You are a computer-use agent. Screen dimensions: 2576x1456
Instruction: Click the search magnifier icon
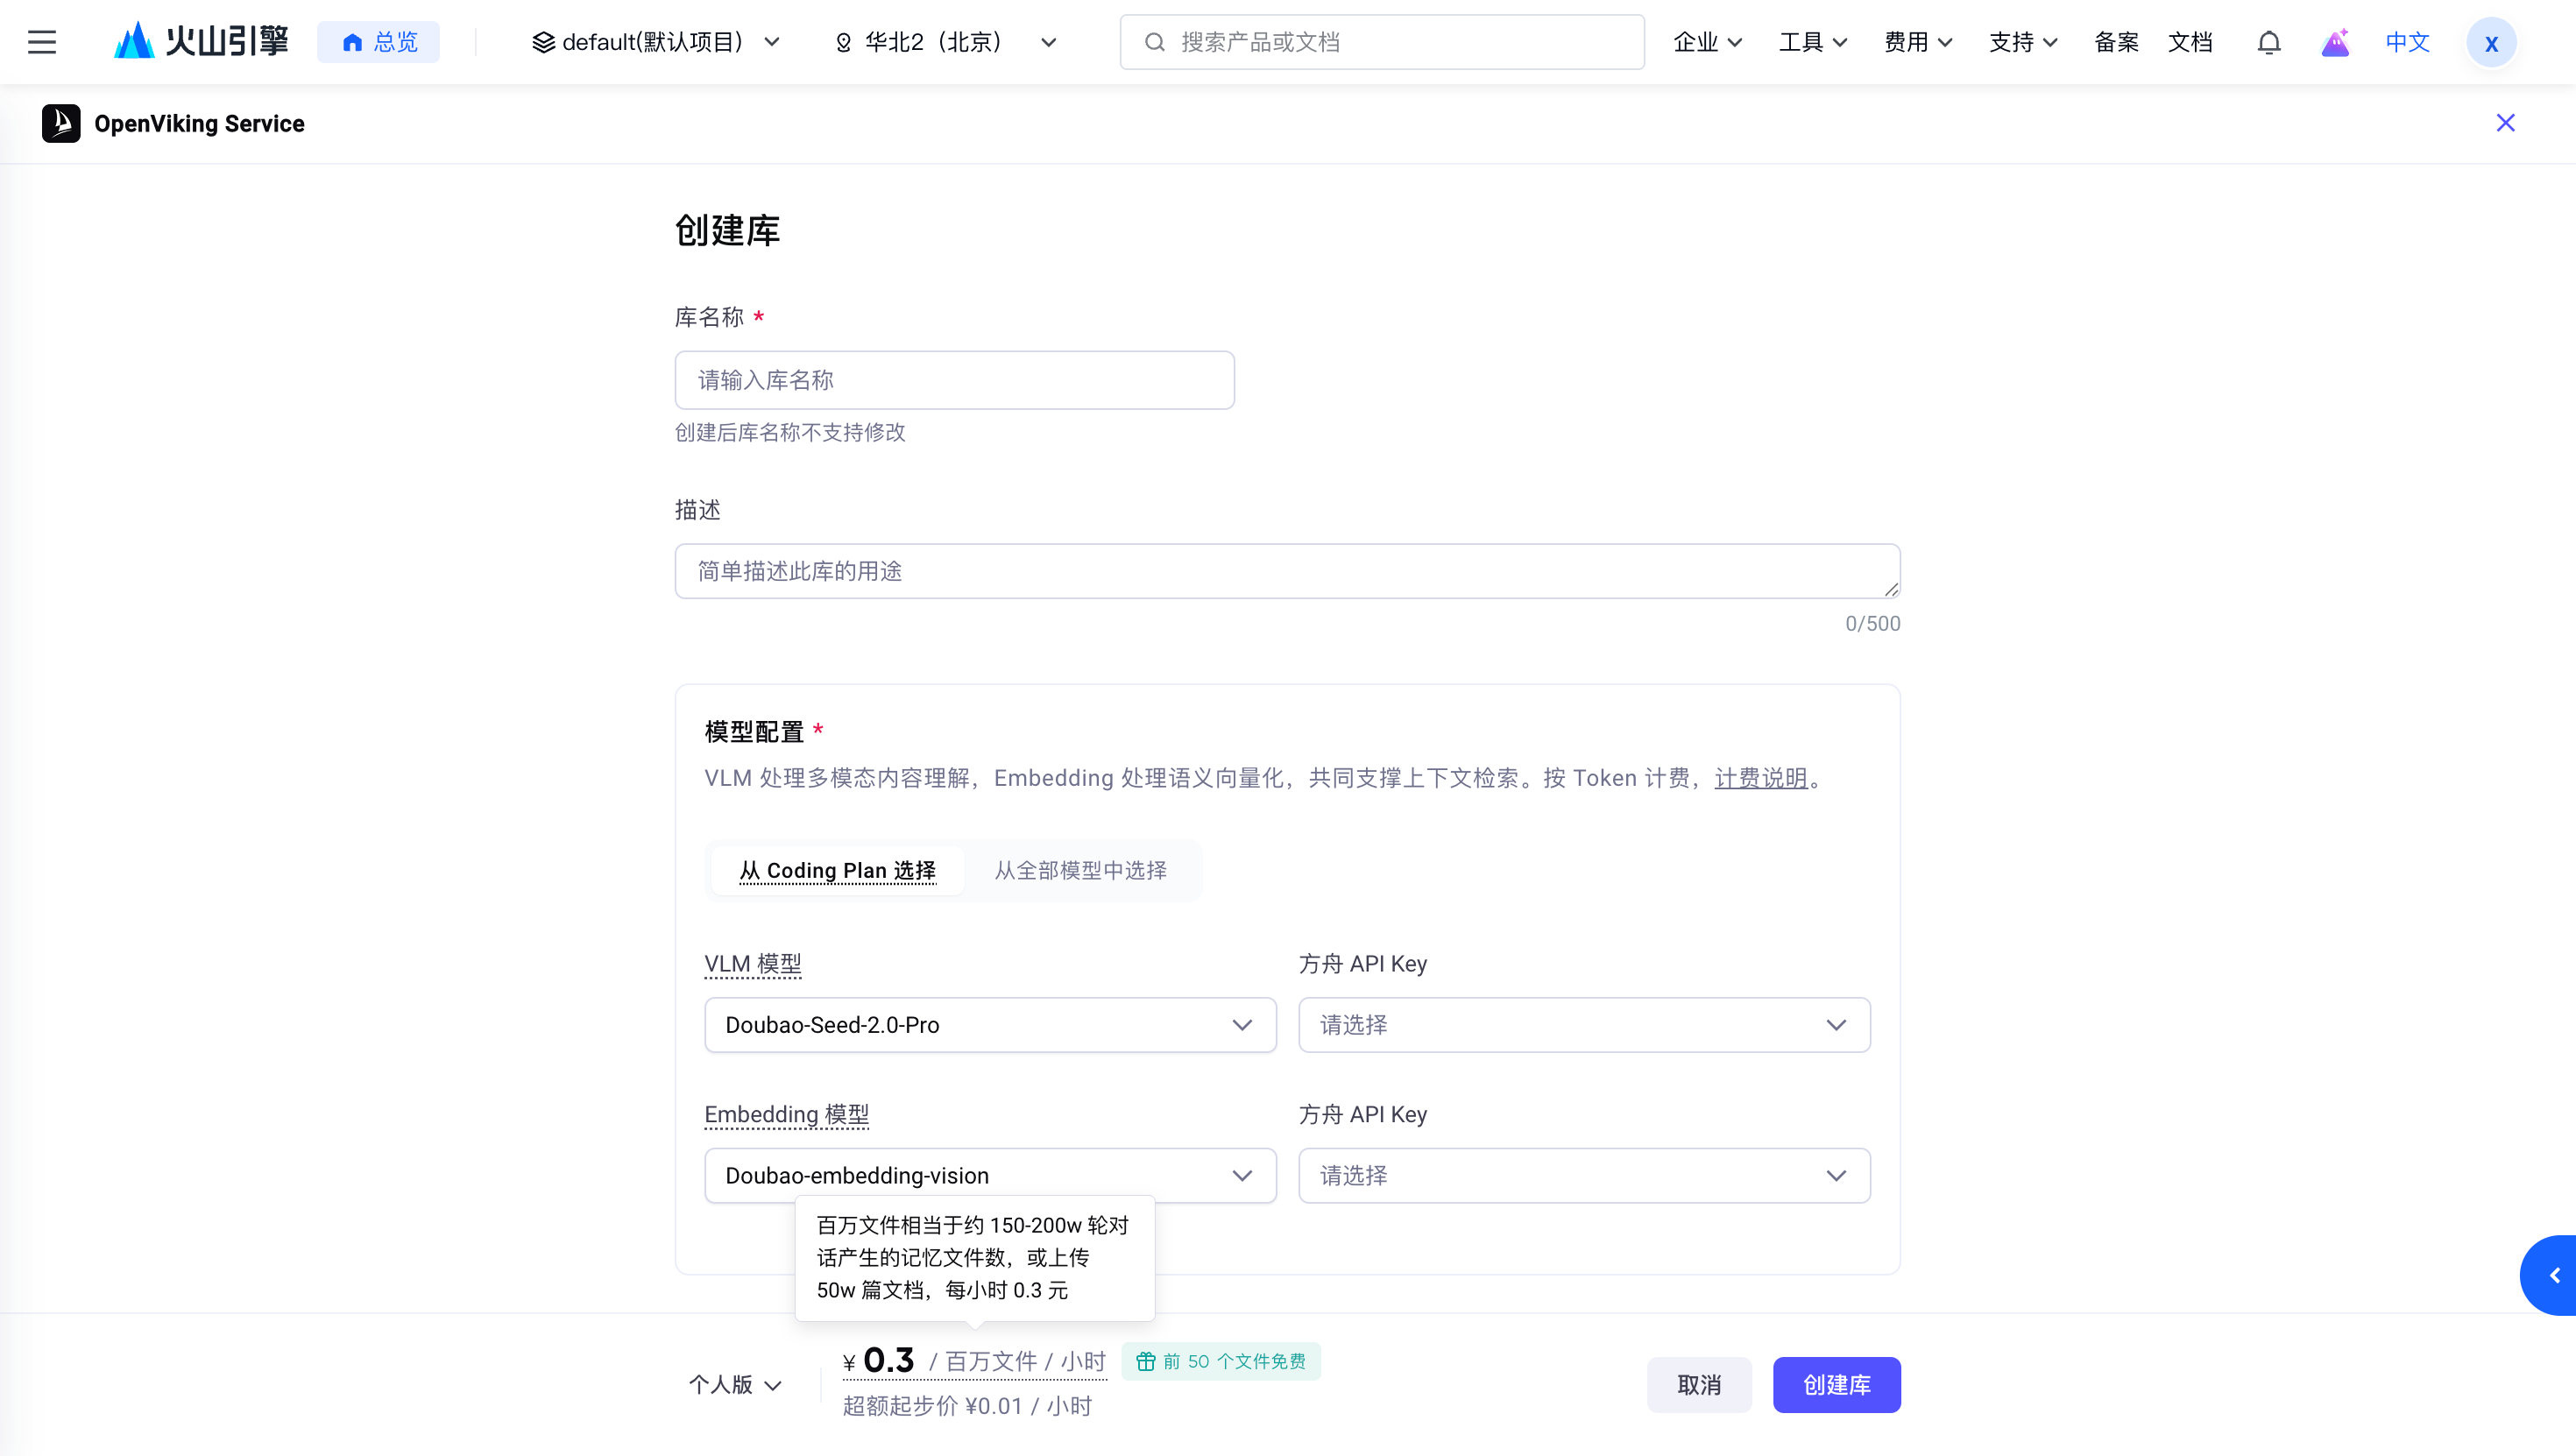(1154, 42)
